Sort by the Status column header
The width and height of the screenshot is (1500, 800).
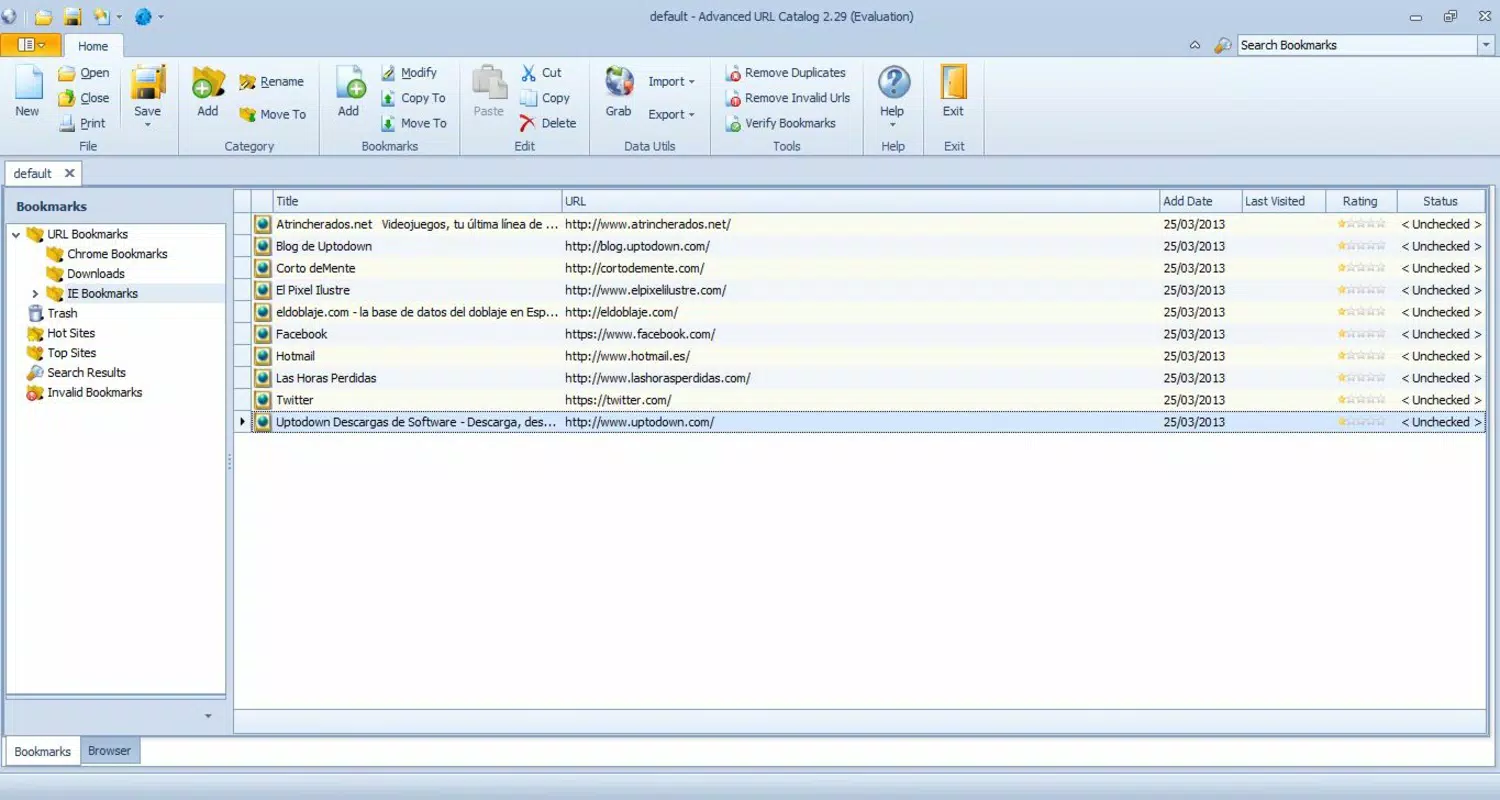pos(1441,201)
